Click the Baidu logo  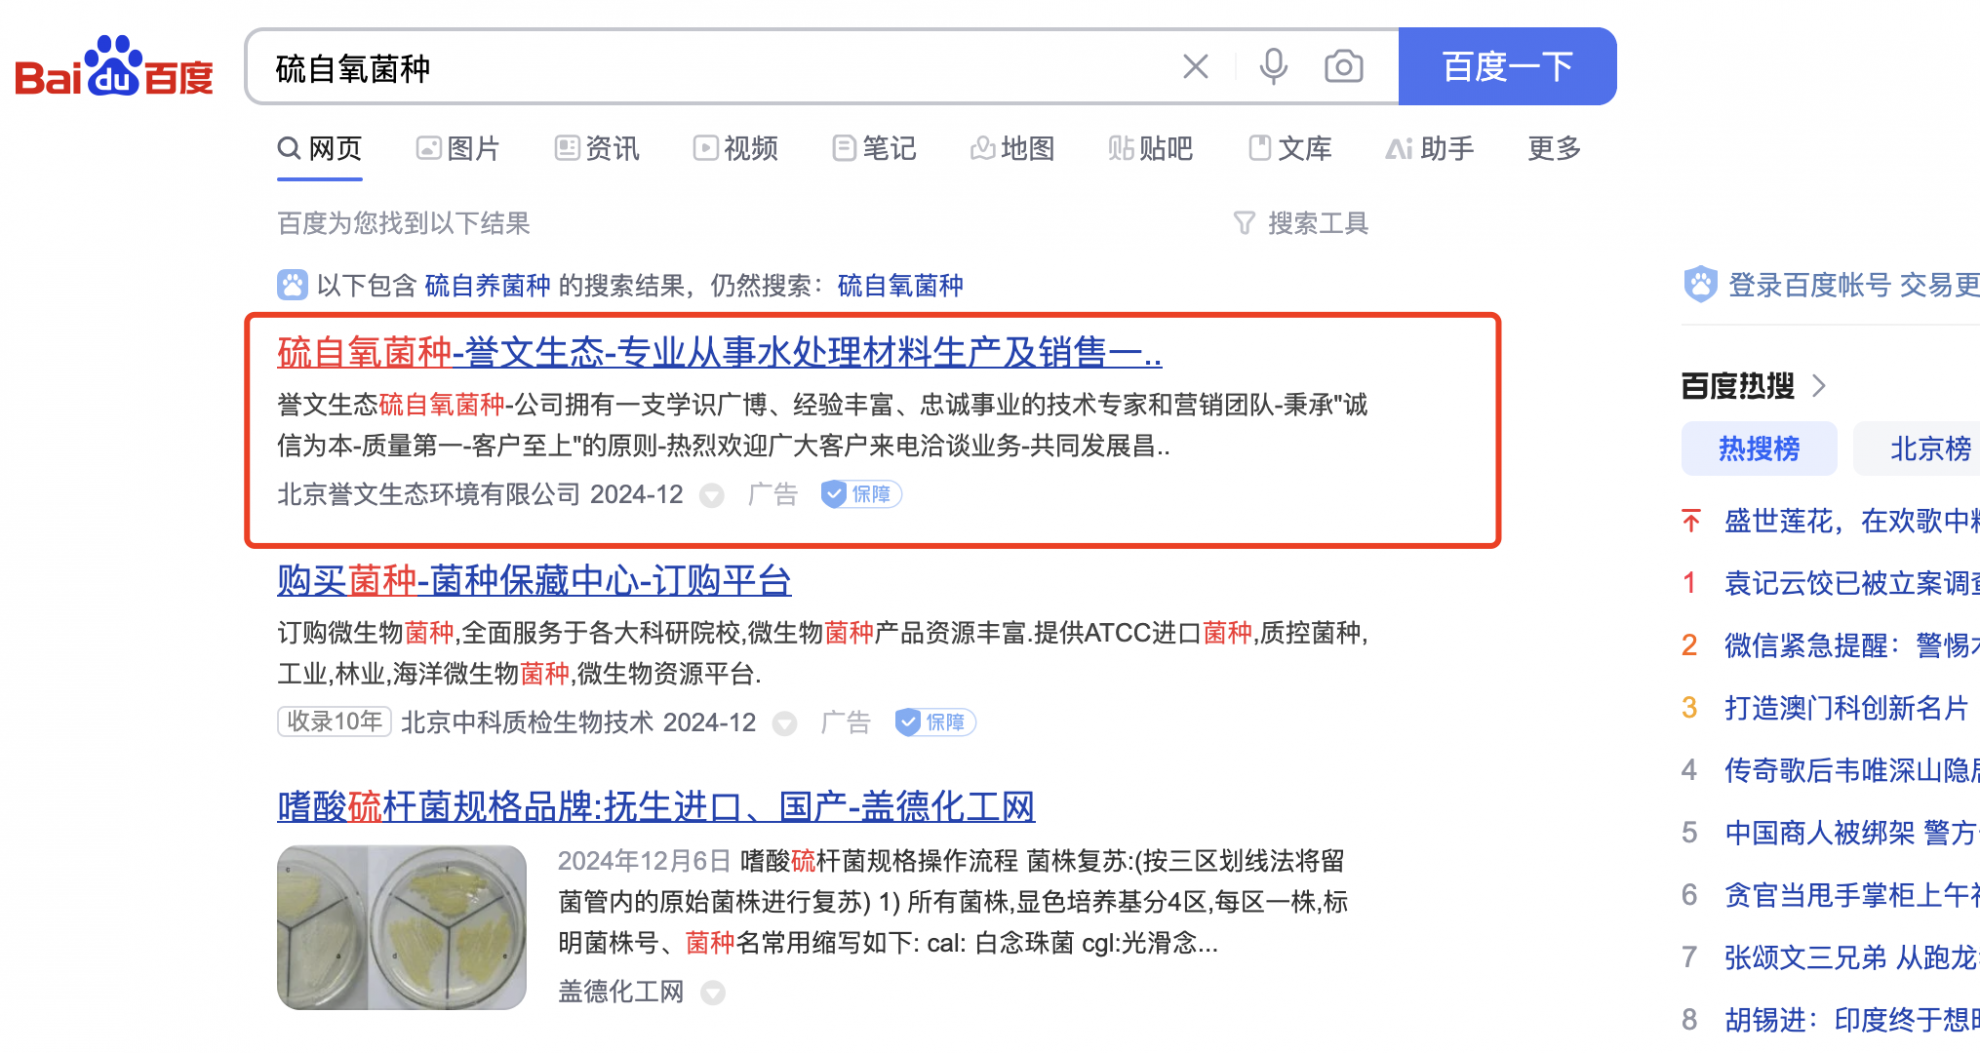click(114, 67)
